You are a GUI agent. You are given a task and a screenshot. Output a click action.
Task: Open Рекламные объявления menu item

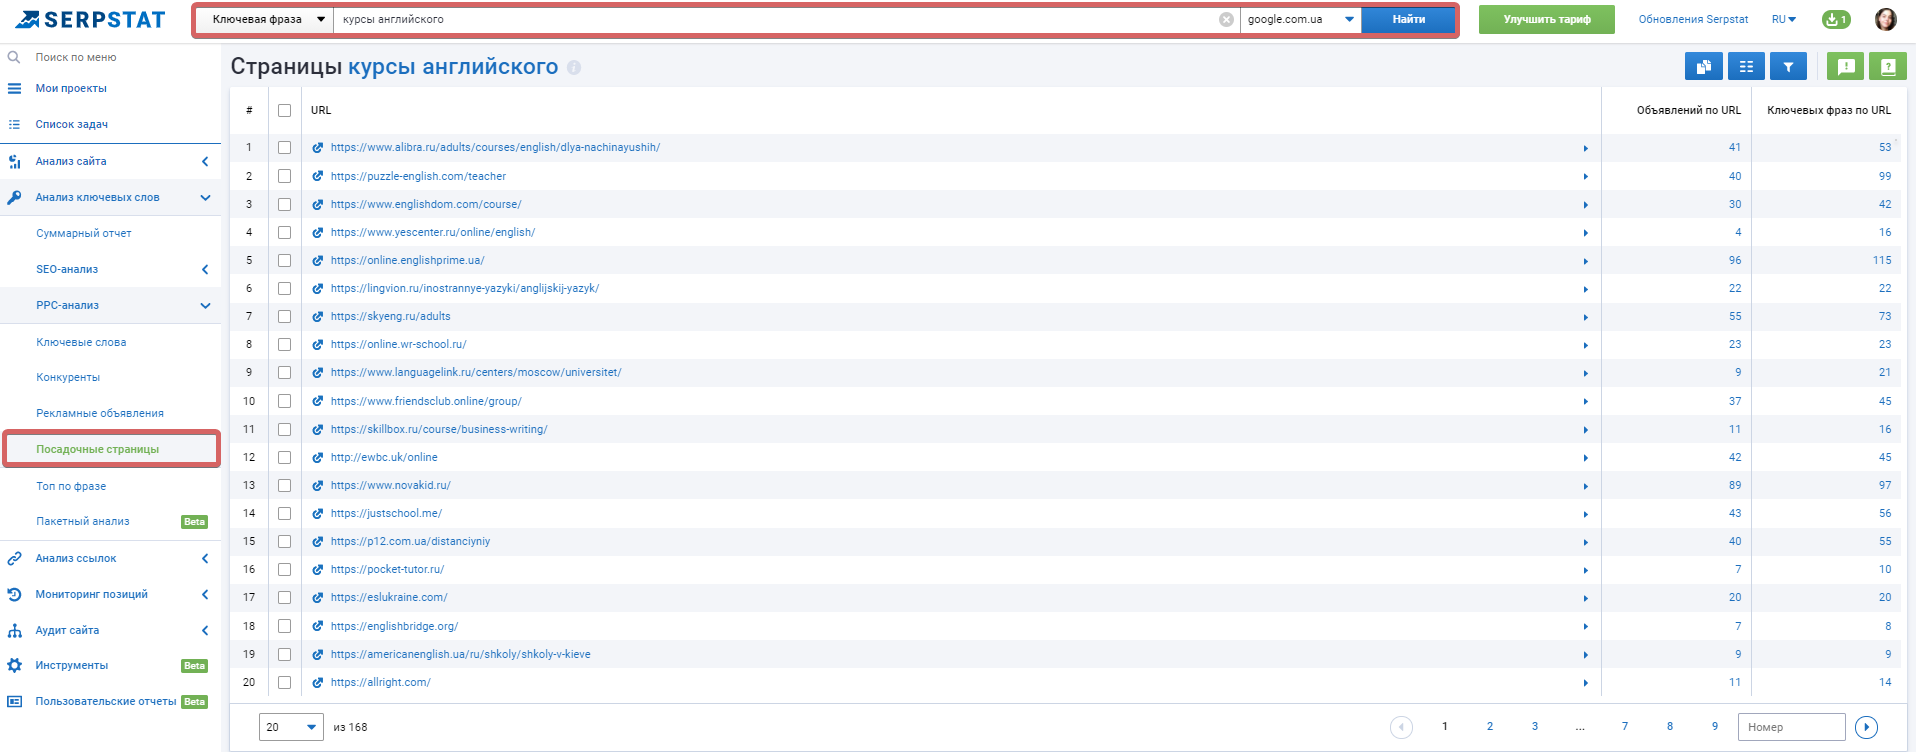100,413
